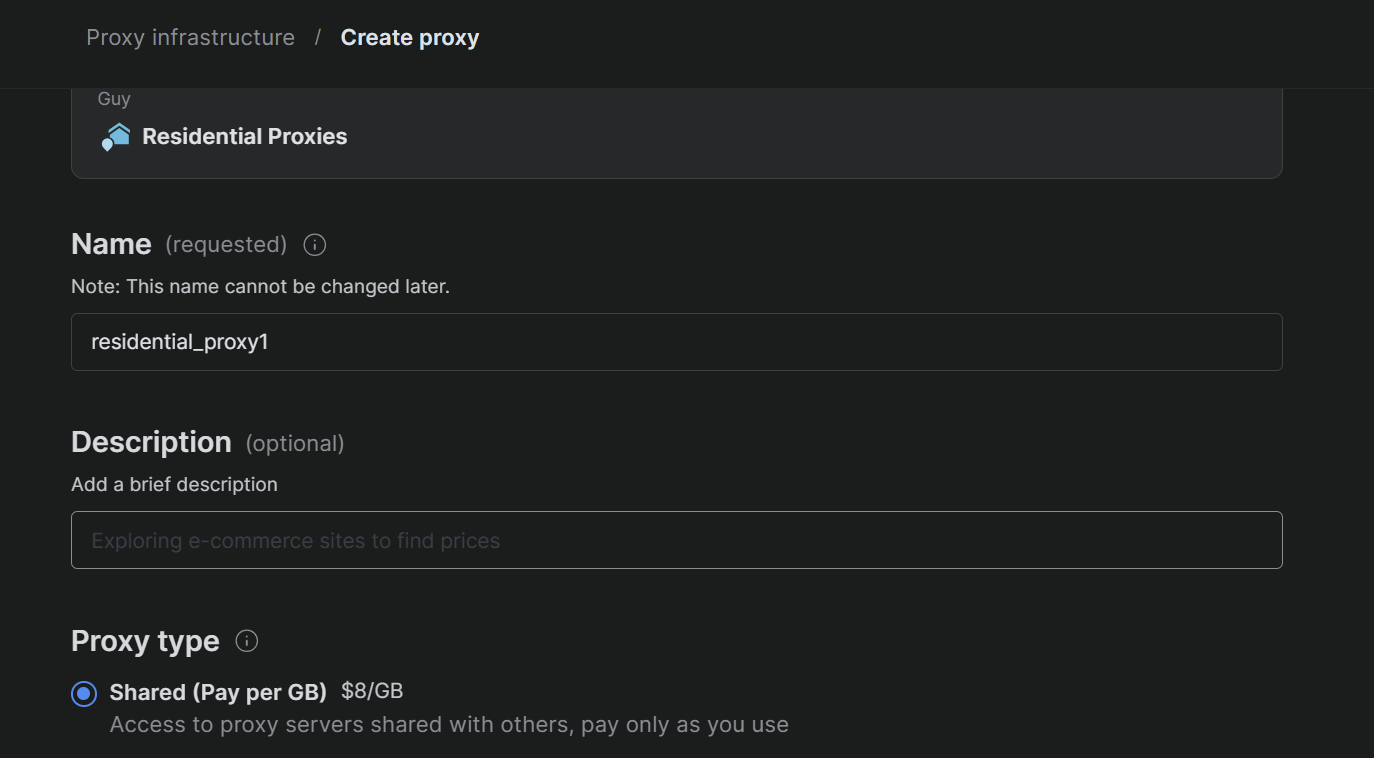1374x758 pixels.
Task: Click the info icon beside Name
Action: [314, 245]
